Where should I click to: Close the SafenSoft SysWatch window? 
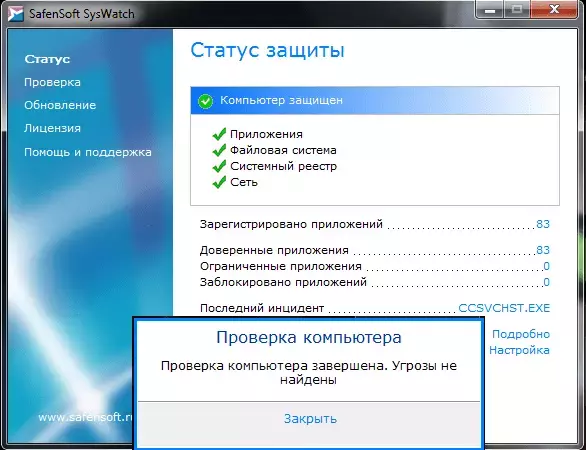pos(554,10)
